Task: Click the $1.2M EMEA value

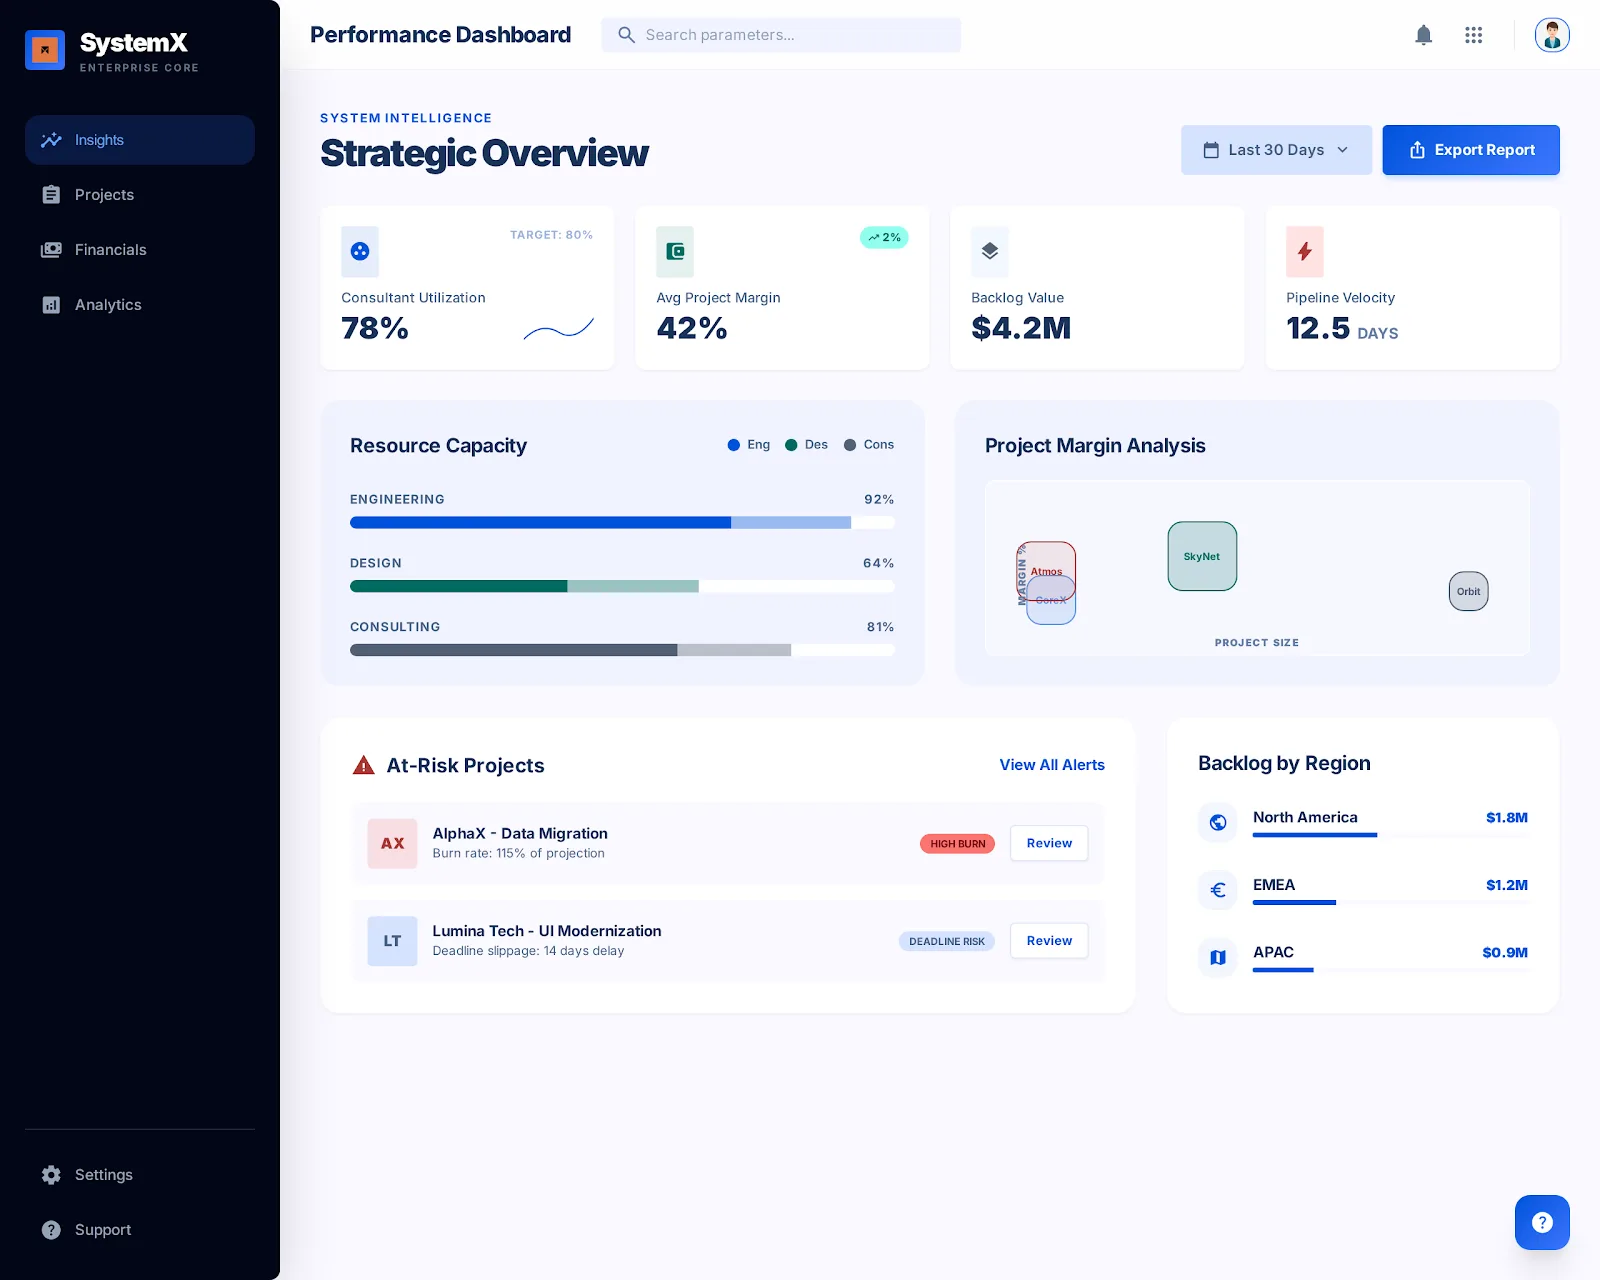Action: pyautogui.click(x=1506, y=885)
